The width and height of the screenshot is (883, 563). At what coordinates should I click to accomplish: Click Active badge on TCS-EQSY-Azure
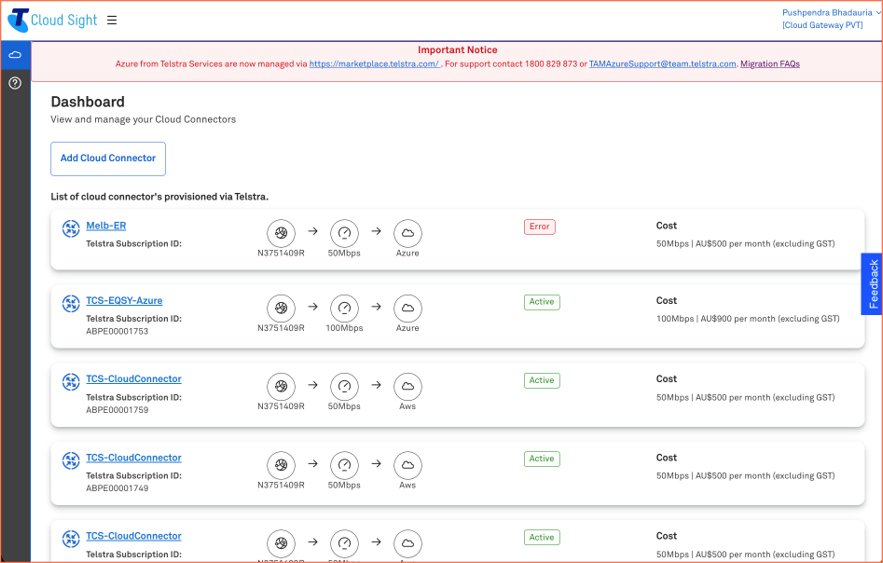[542, 302]
